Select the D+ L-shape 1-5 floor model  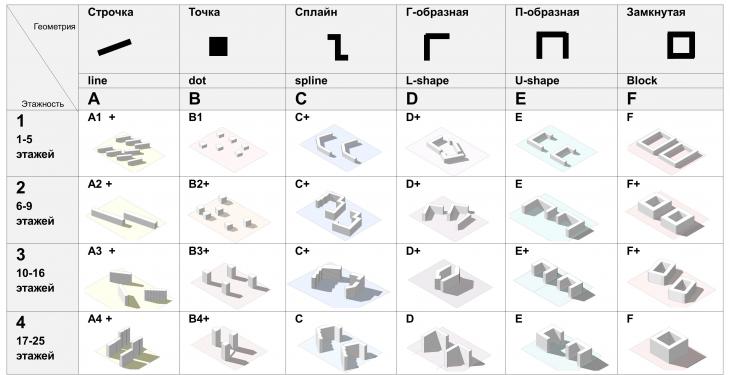point(447,149)
